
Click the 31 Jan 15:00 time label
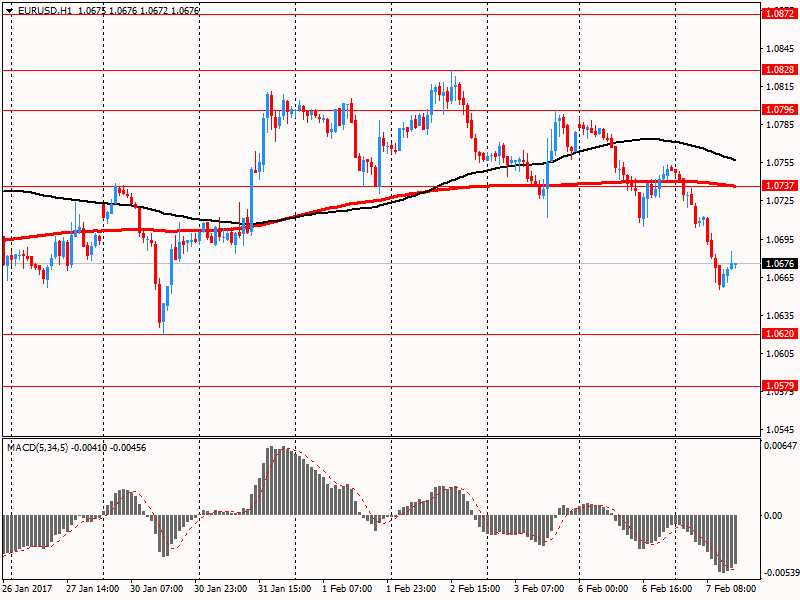tap(284, 590)
